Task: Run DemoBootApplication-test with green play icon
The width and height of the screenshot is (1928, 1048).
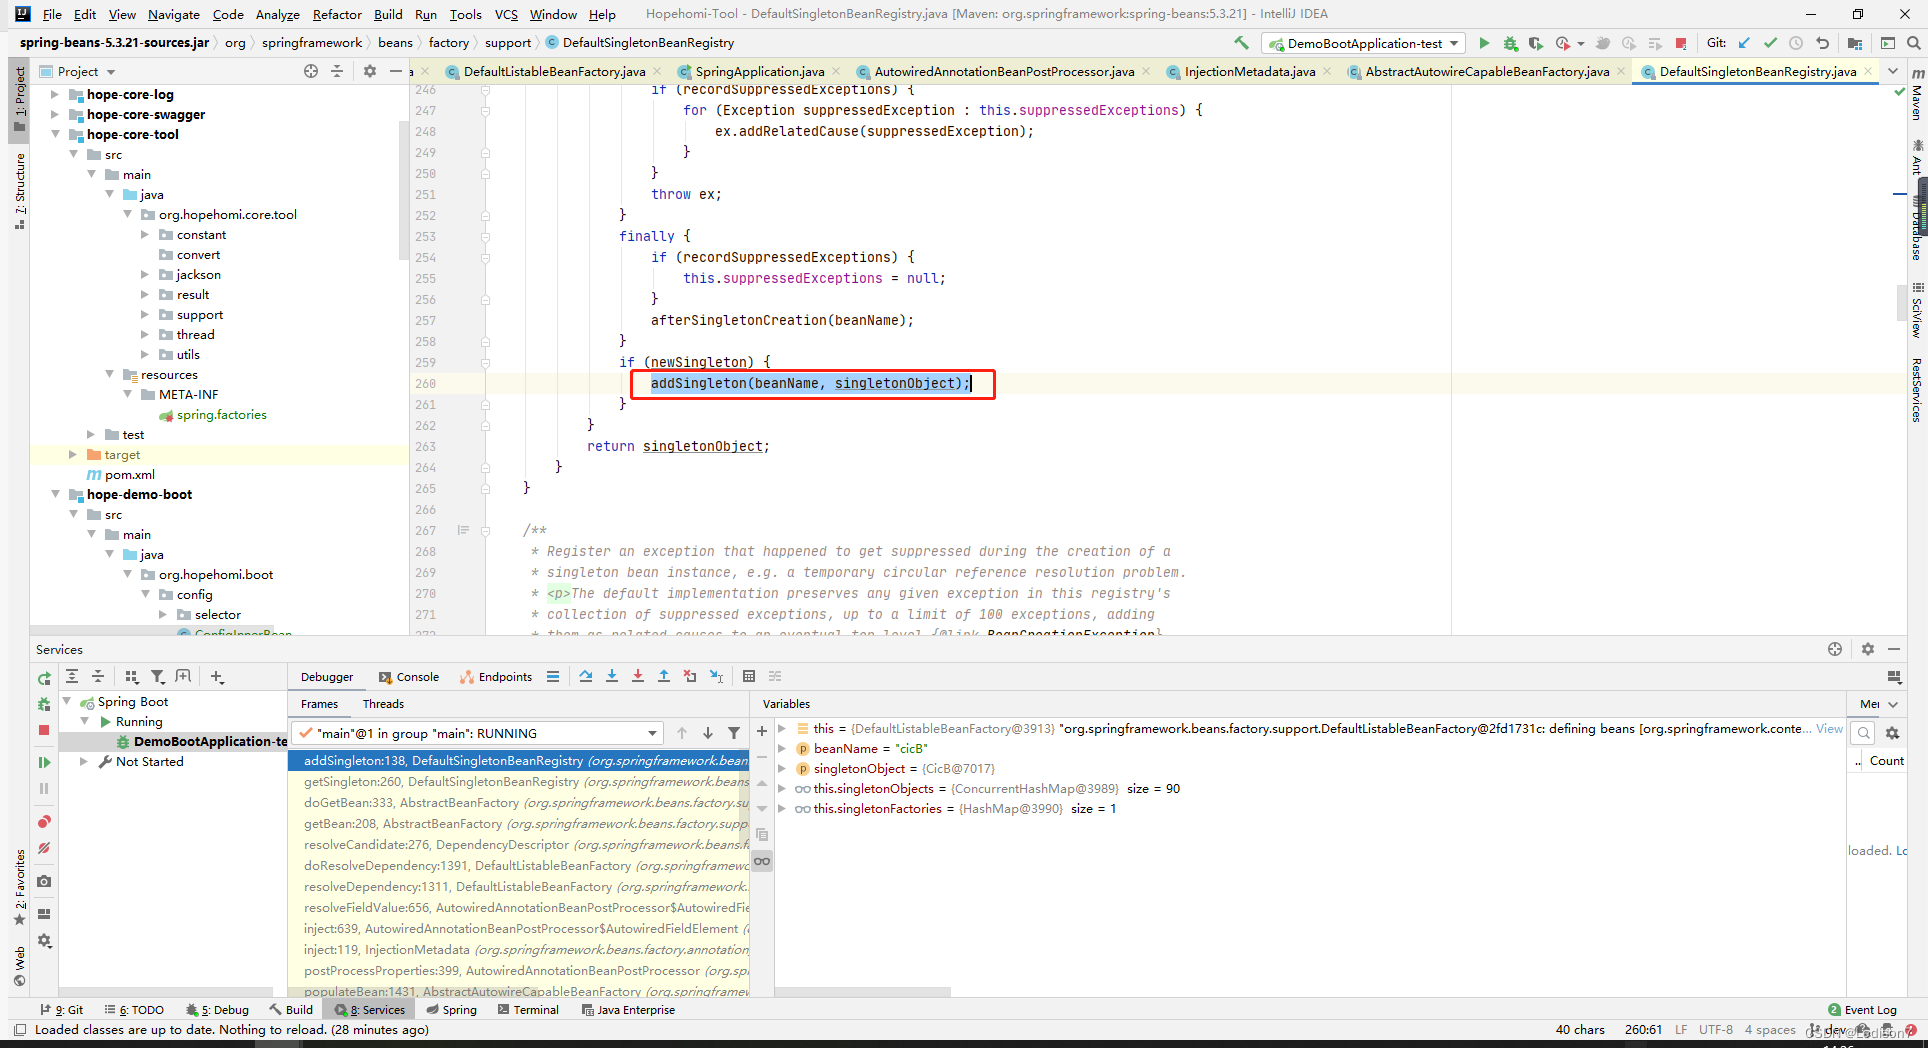Action: tap(1484, 43)
